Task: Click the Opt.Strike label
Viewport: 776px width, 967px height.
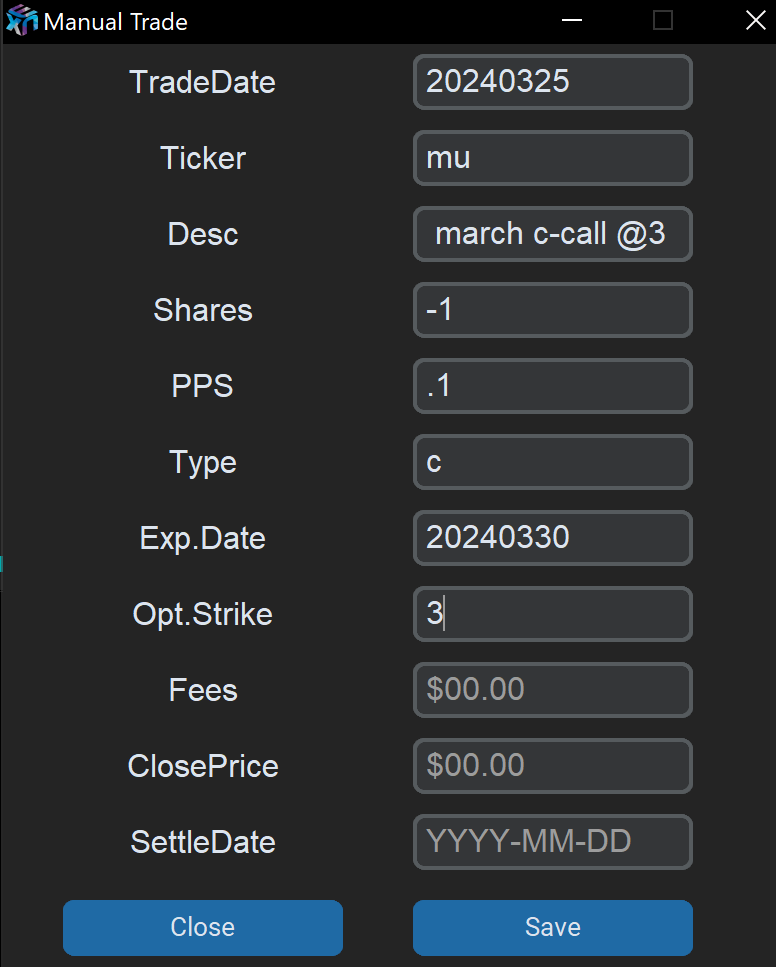Action: (202, 614)
